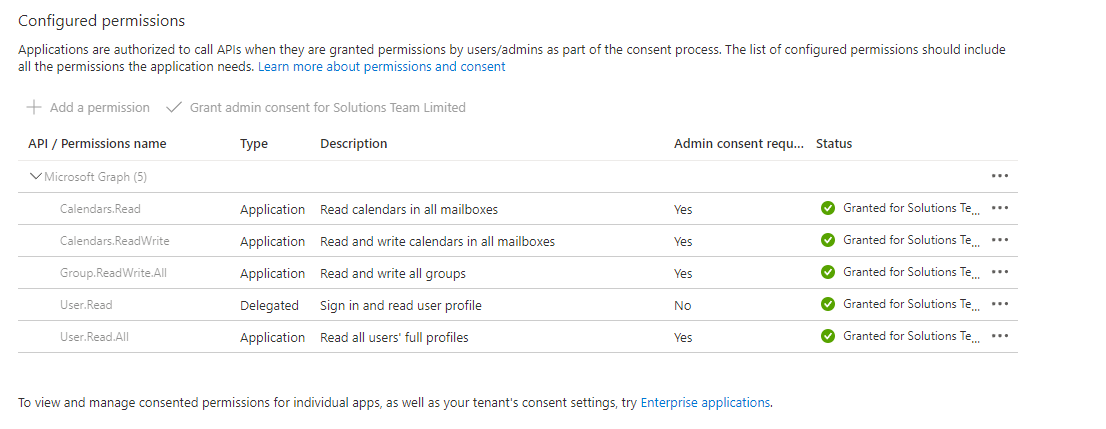Open the ellipsis menu for Calendars.Read row
This screenshot has height=429, width=1106.
coord(999,208)
